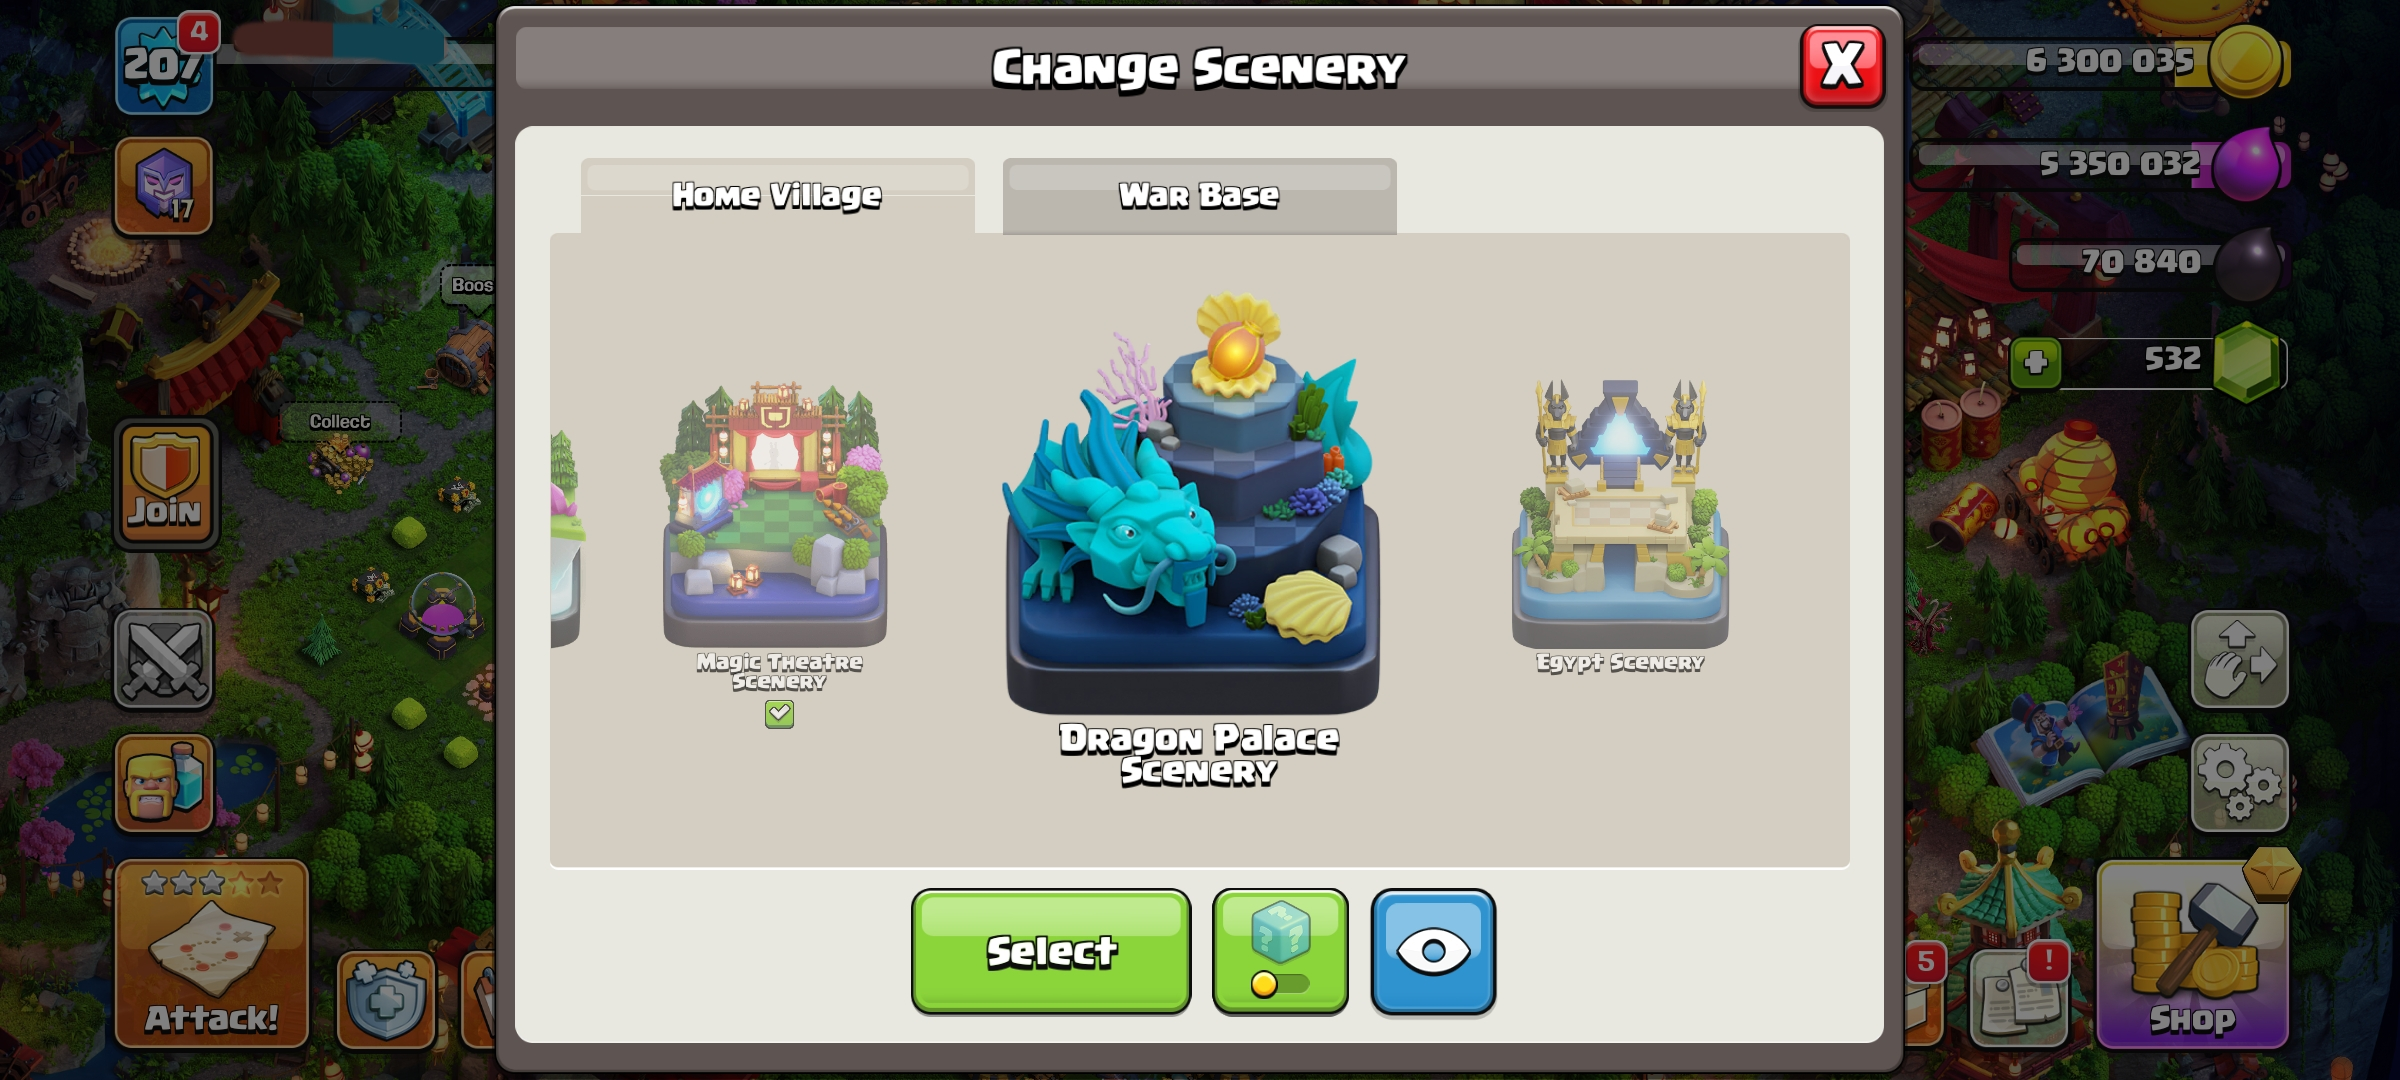
Task: Close the Change Scenery dialog
Action: [1842, 66]
